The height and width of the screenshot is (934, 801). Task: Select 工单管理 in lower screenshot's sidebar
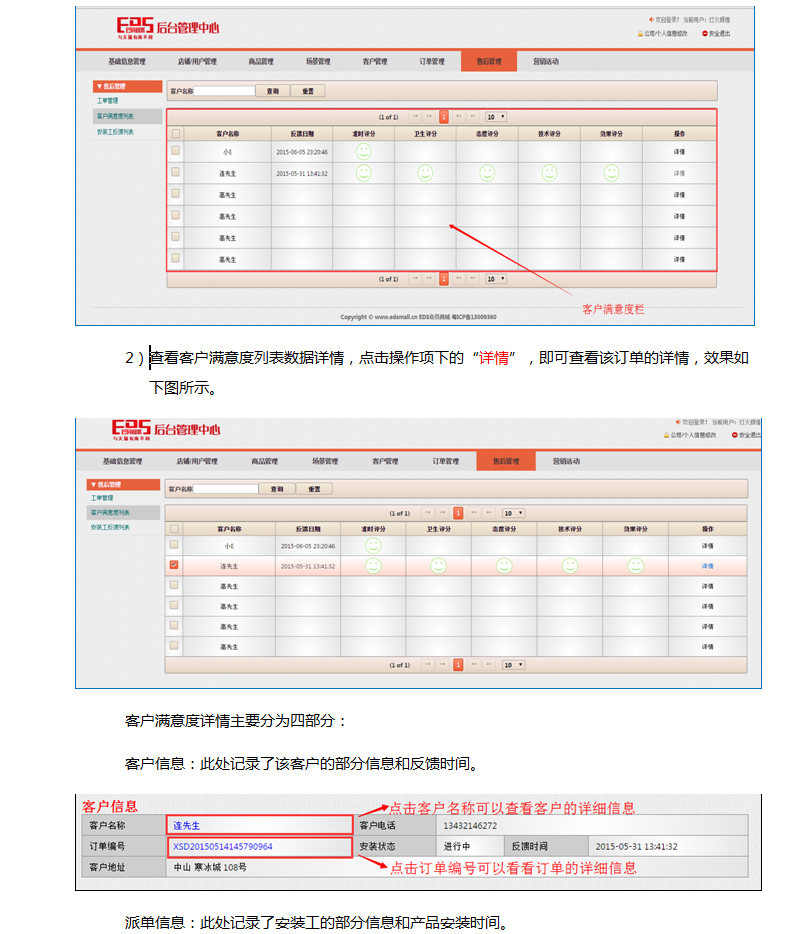click(x=102, y=498)
